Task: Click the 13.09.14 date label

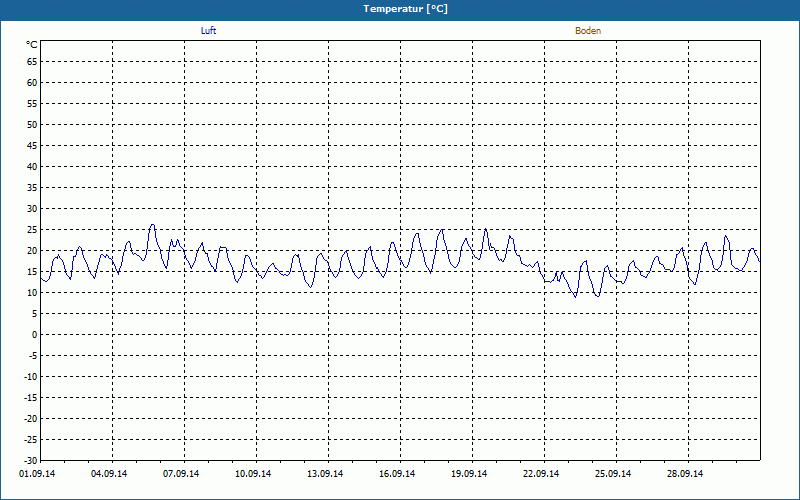Action: [x=324, y=474]
